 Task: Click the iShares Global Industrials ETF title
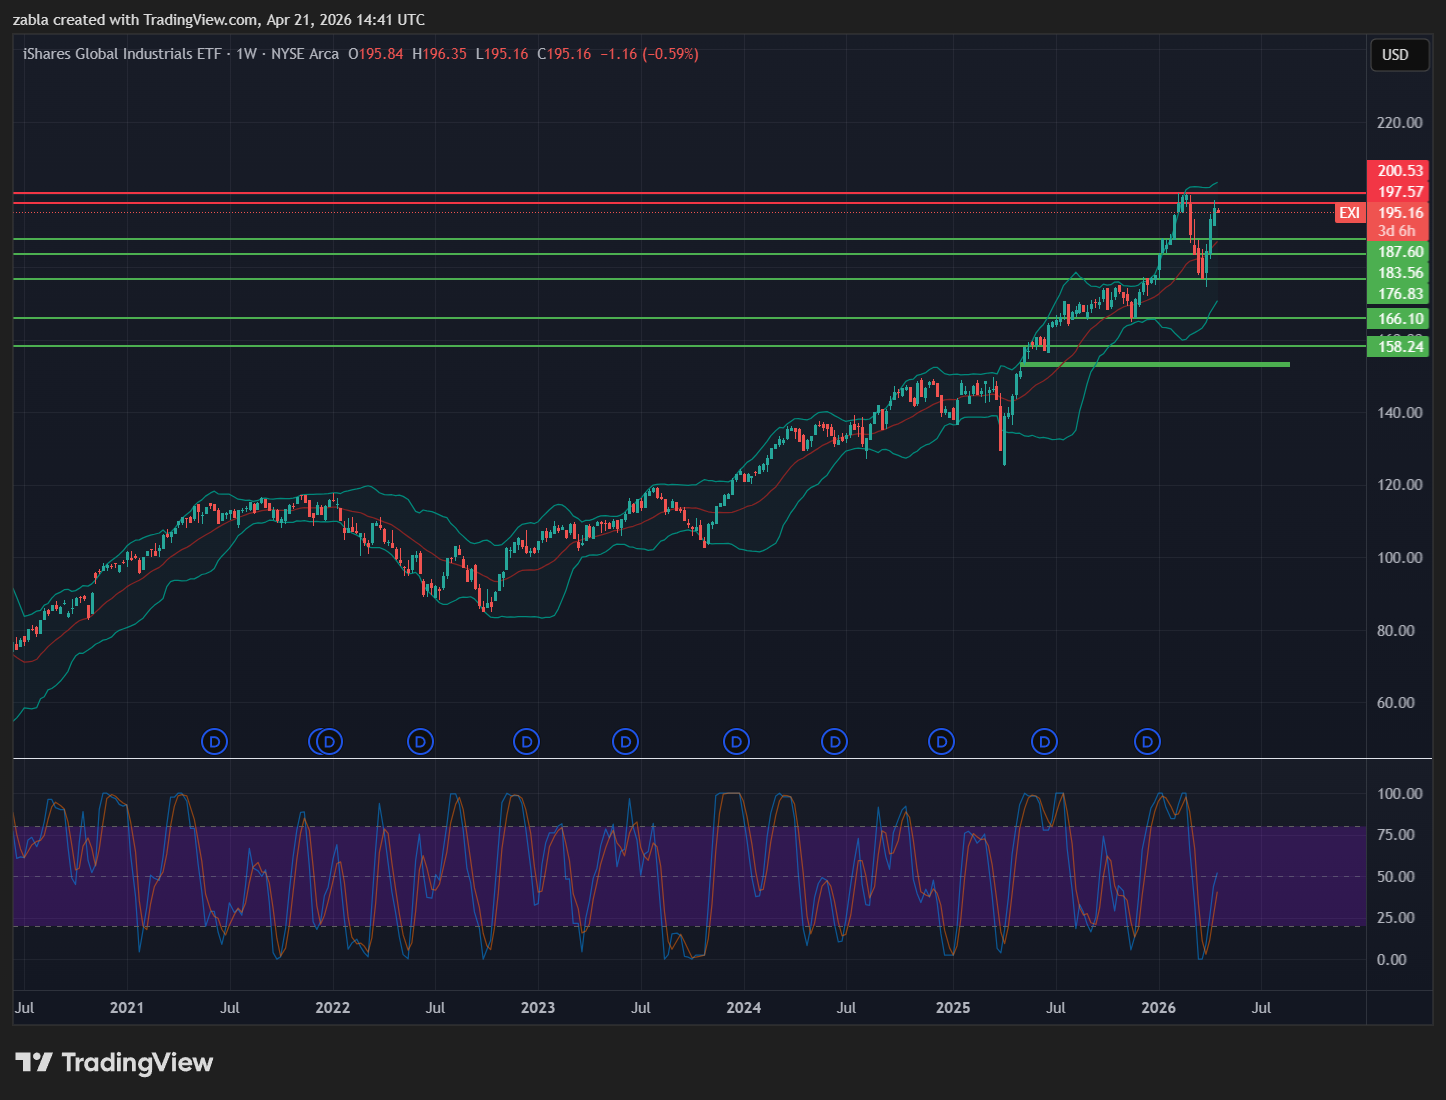click(122, 54)
